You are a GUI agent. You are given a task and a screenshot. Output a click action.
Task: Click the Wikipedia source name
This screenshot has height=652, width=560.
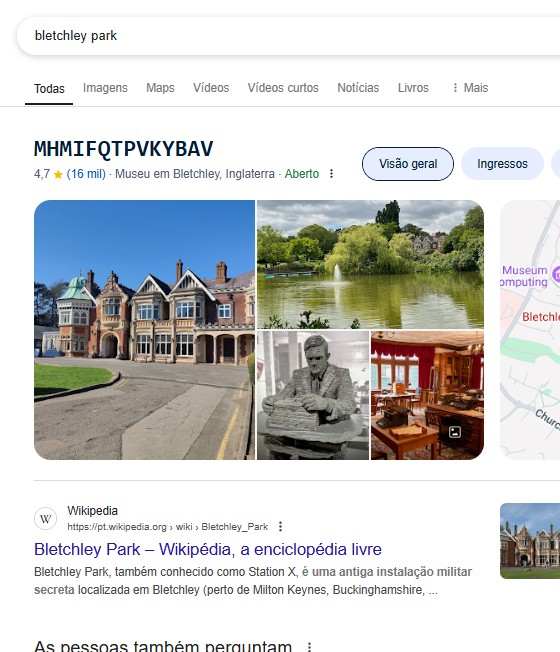point(93,511)
